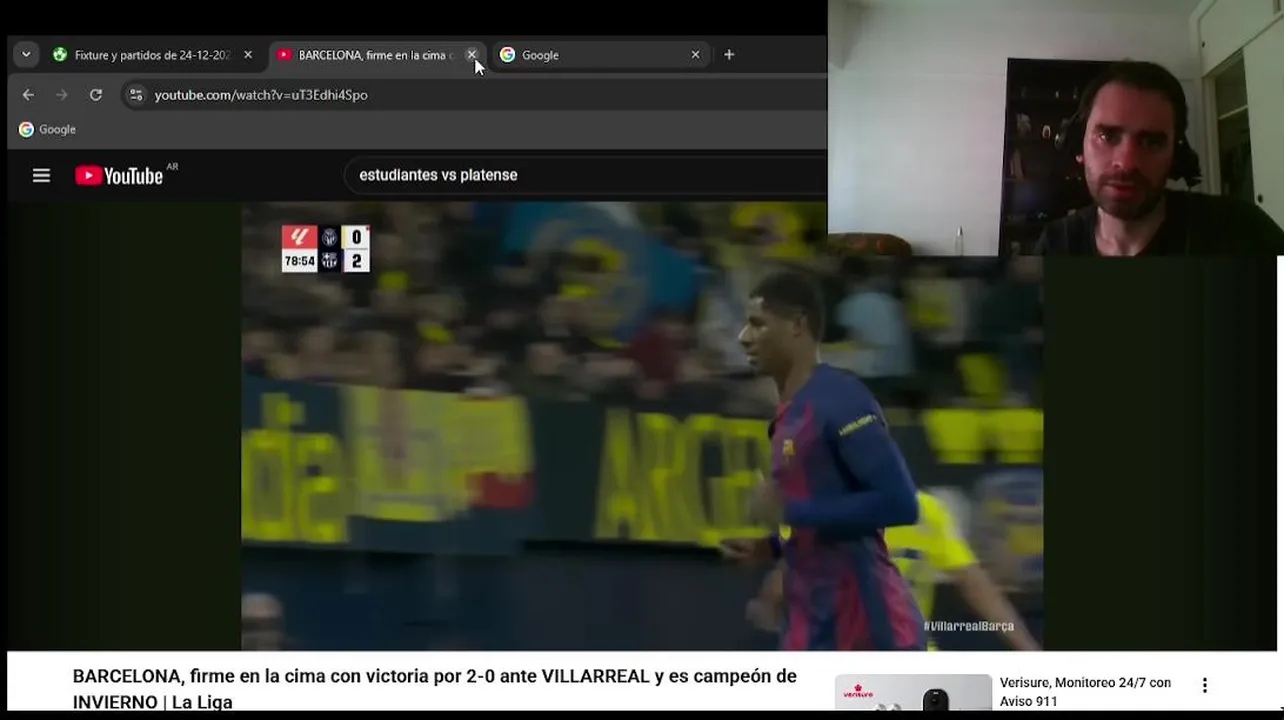Open the three-dot menu for Verisure ad
This screenshot has width=1284, height=720.
tap(1205, 685)
